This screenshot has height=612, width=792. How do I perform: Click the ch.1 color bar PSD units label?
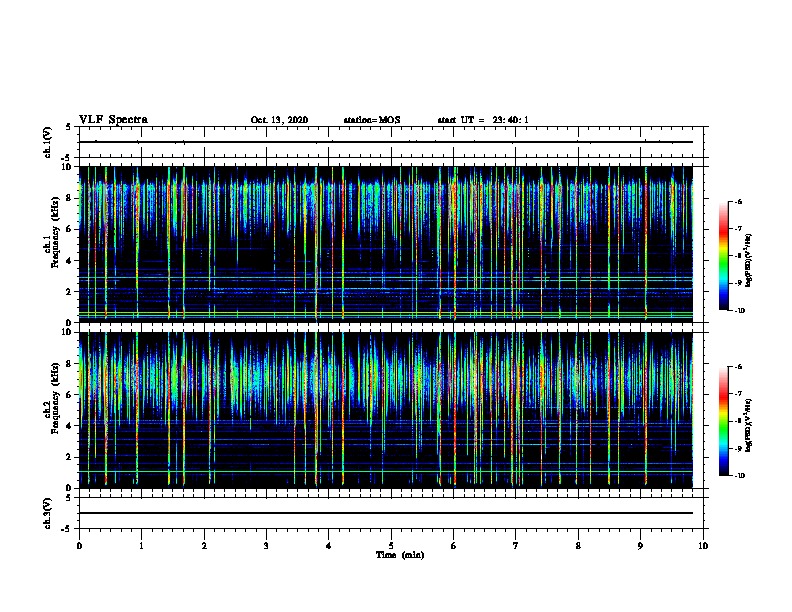click(749, 261)
